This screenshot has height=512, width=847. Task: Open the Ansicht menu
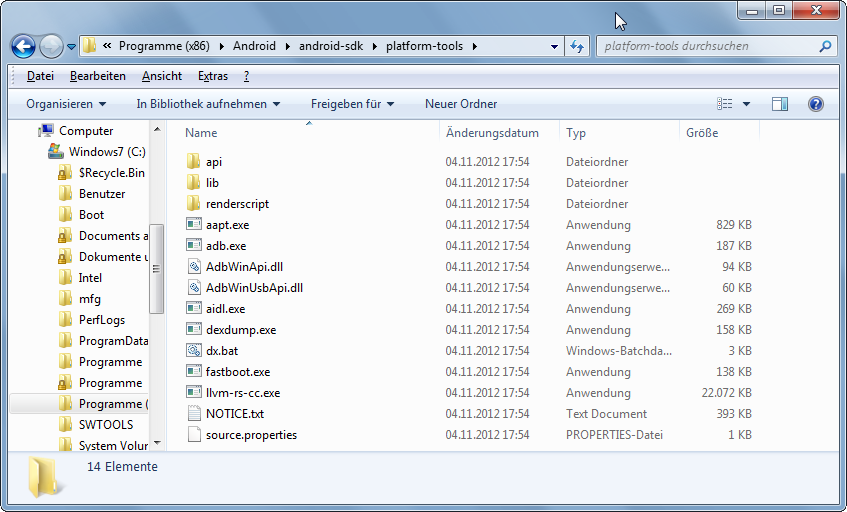coord(162,76)
